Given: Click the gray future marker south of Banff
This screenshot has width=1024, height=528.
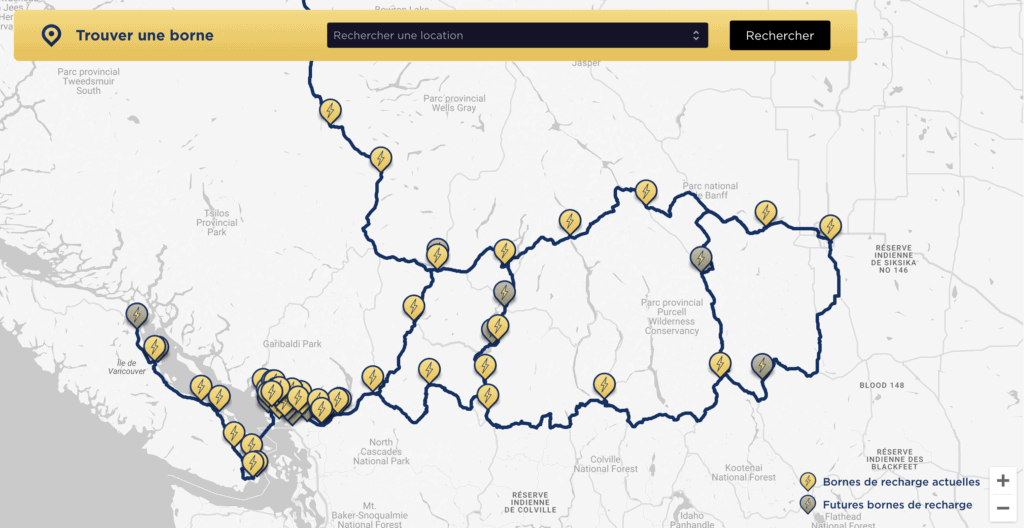Looking at the screenshot, I should tap(701, 259).
